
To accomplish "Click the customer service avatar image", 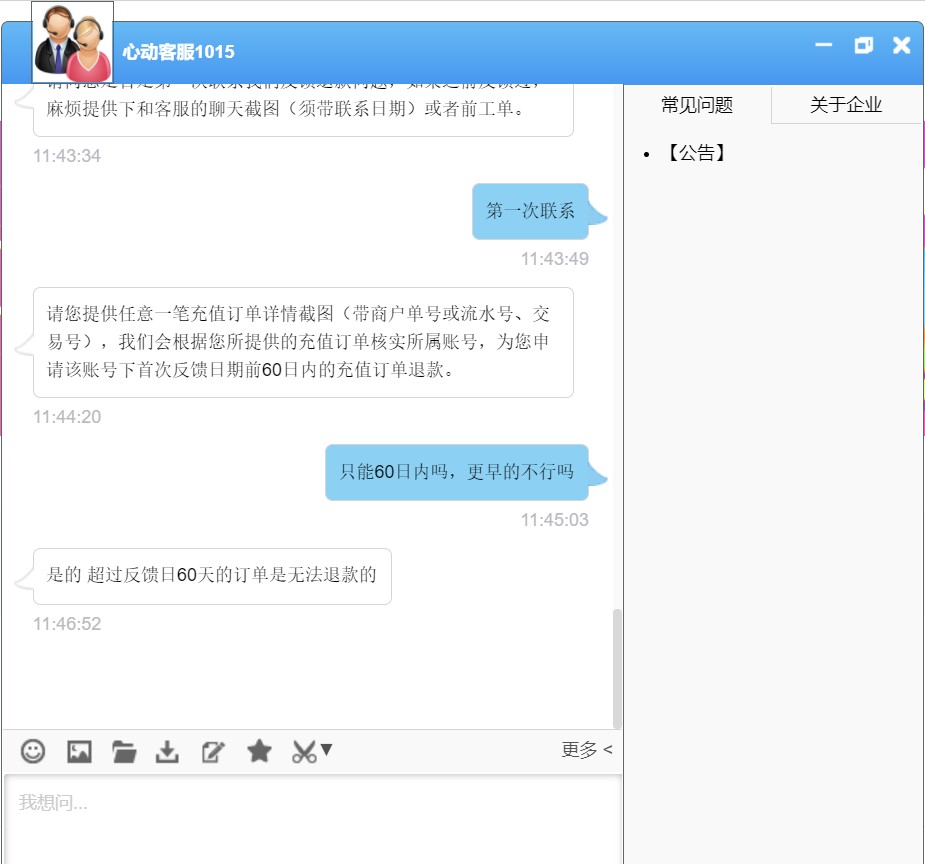I will point(70,42).
